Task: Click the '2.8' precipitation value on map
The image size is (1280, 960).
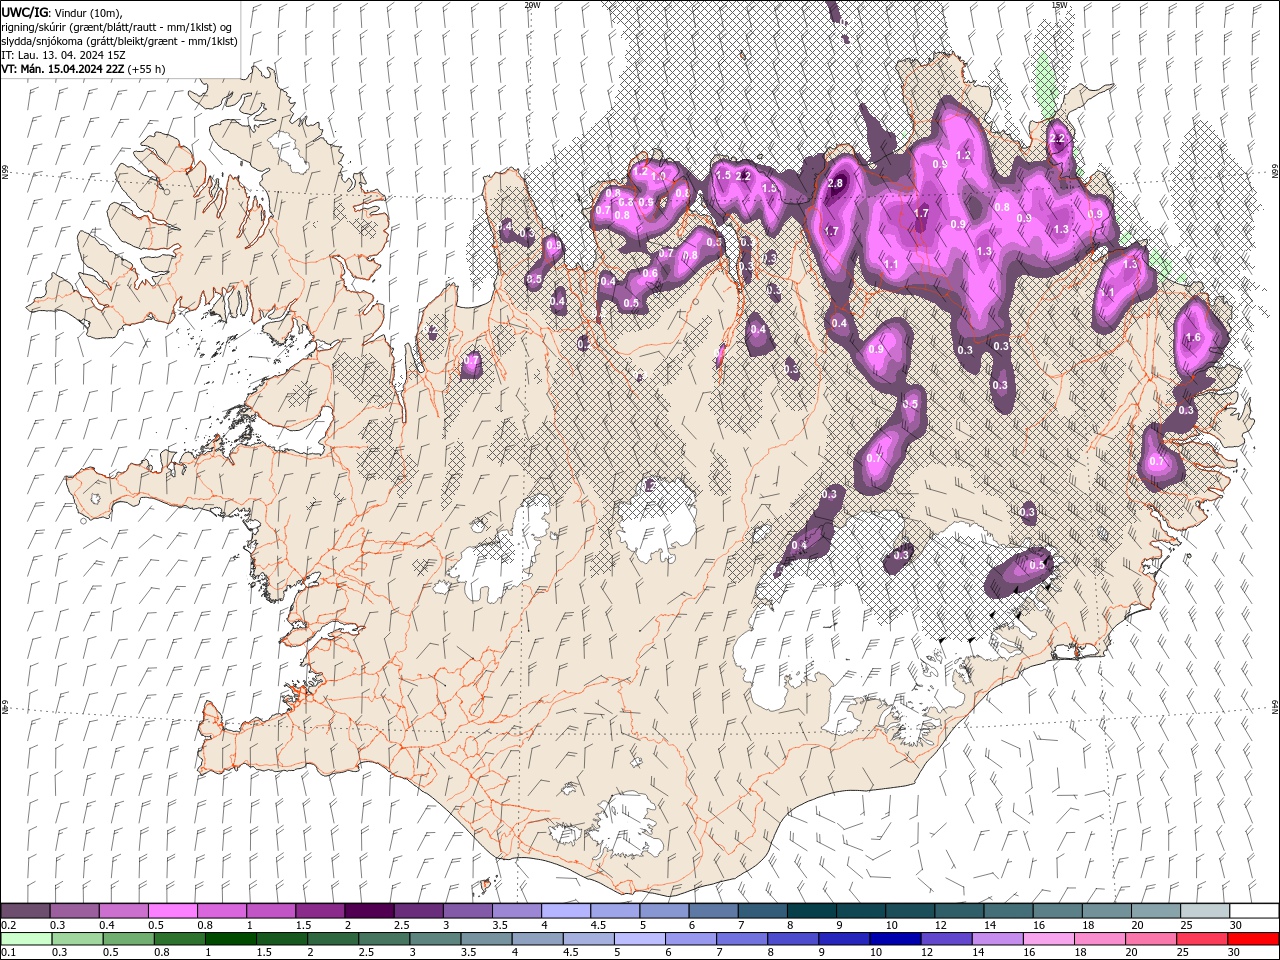Action: pos(836,184)
